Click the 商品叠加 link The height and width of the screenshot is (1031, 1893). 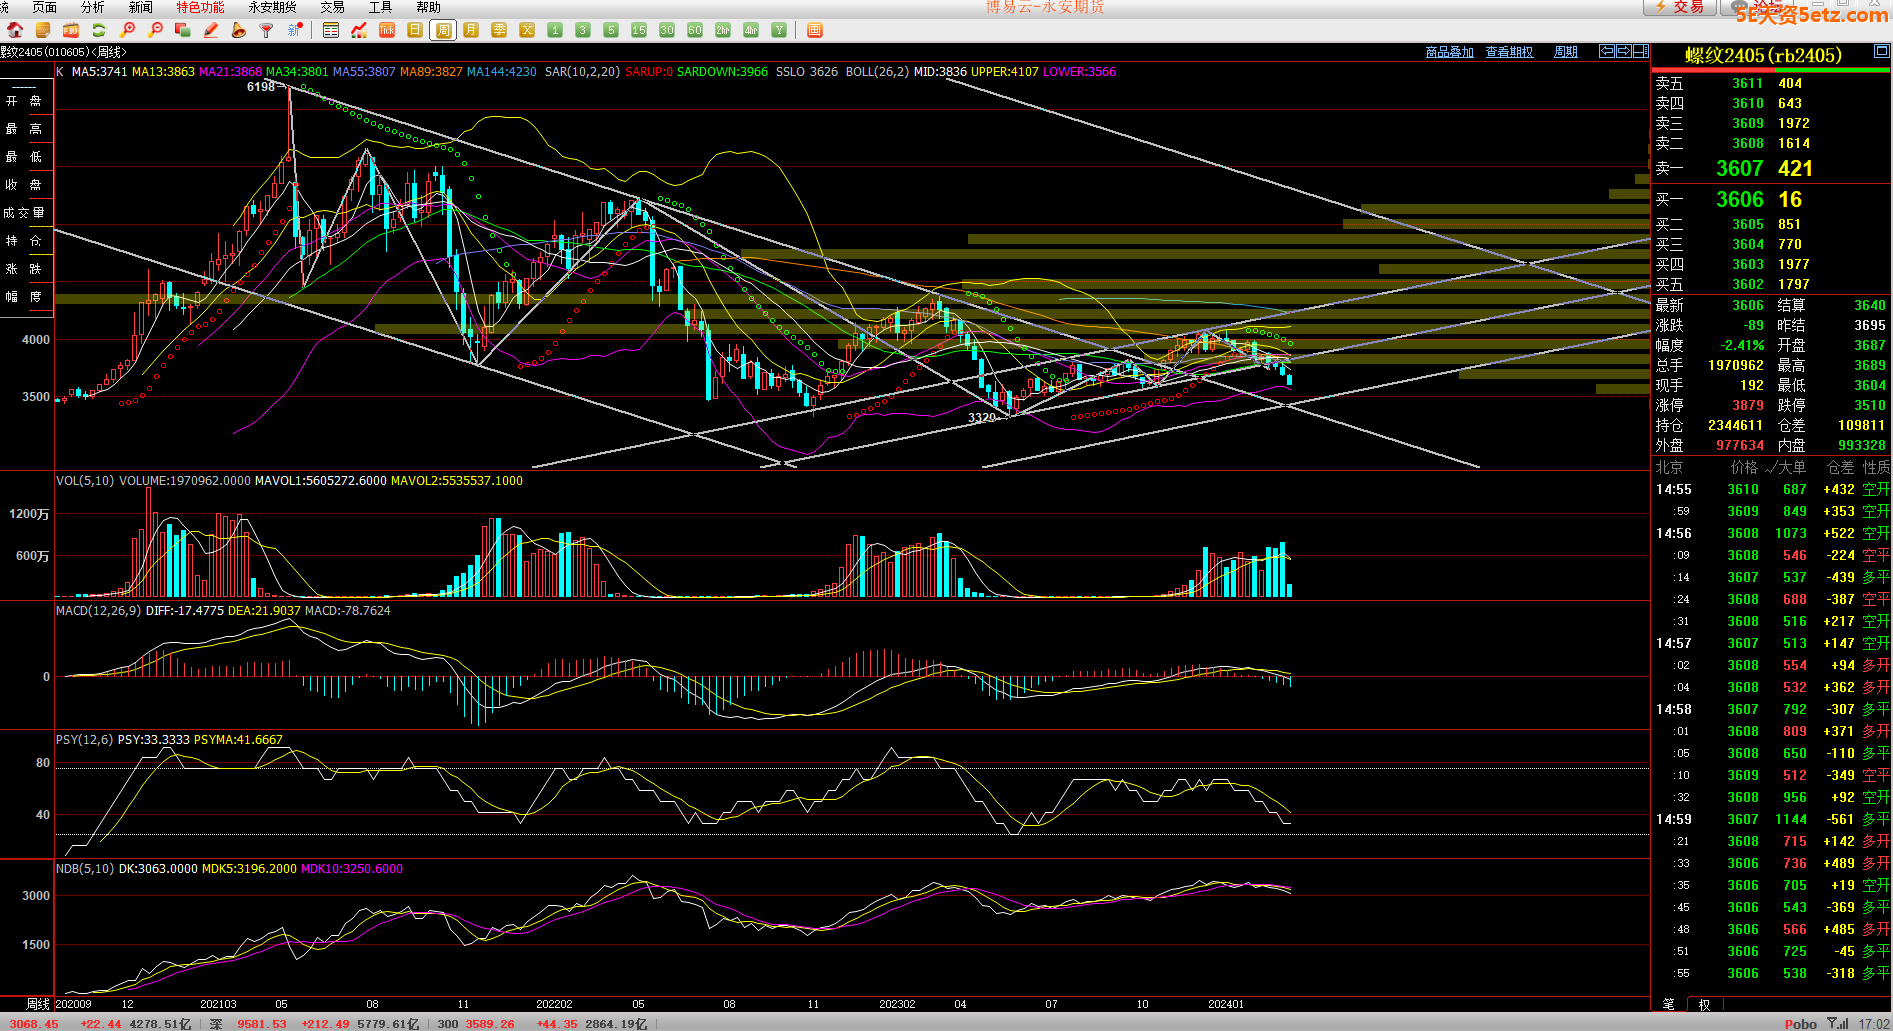pyautogui.click(x=1449, y=52)
